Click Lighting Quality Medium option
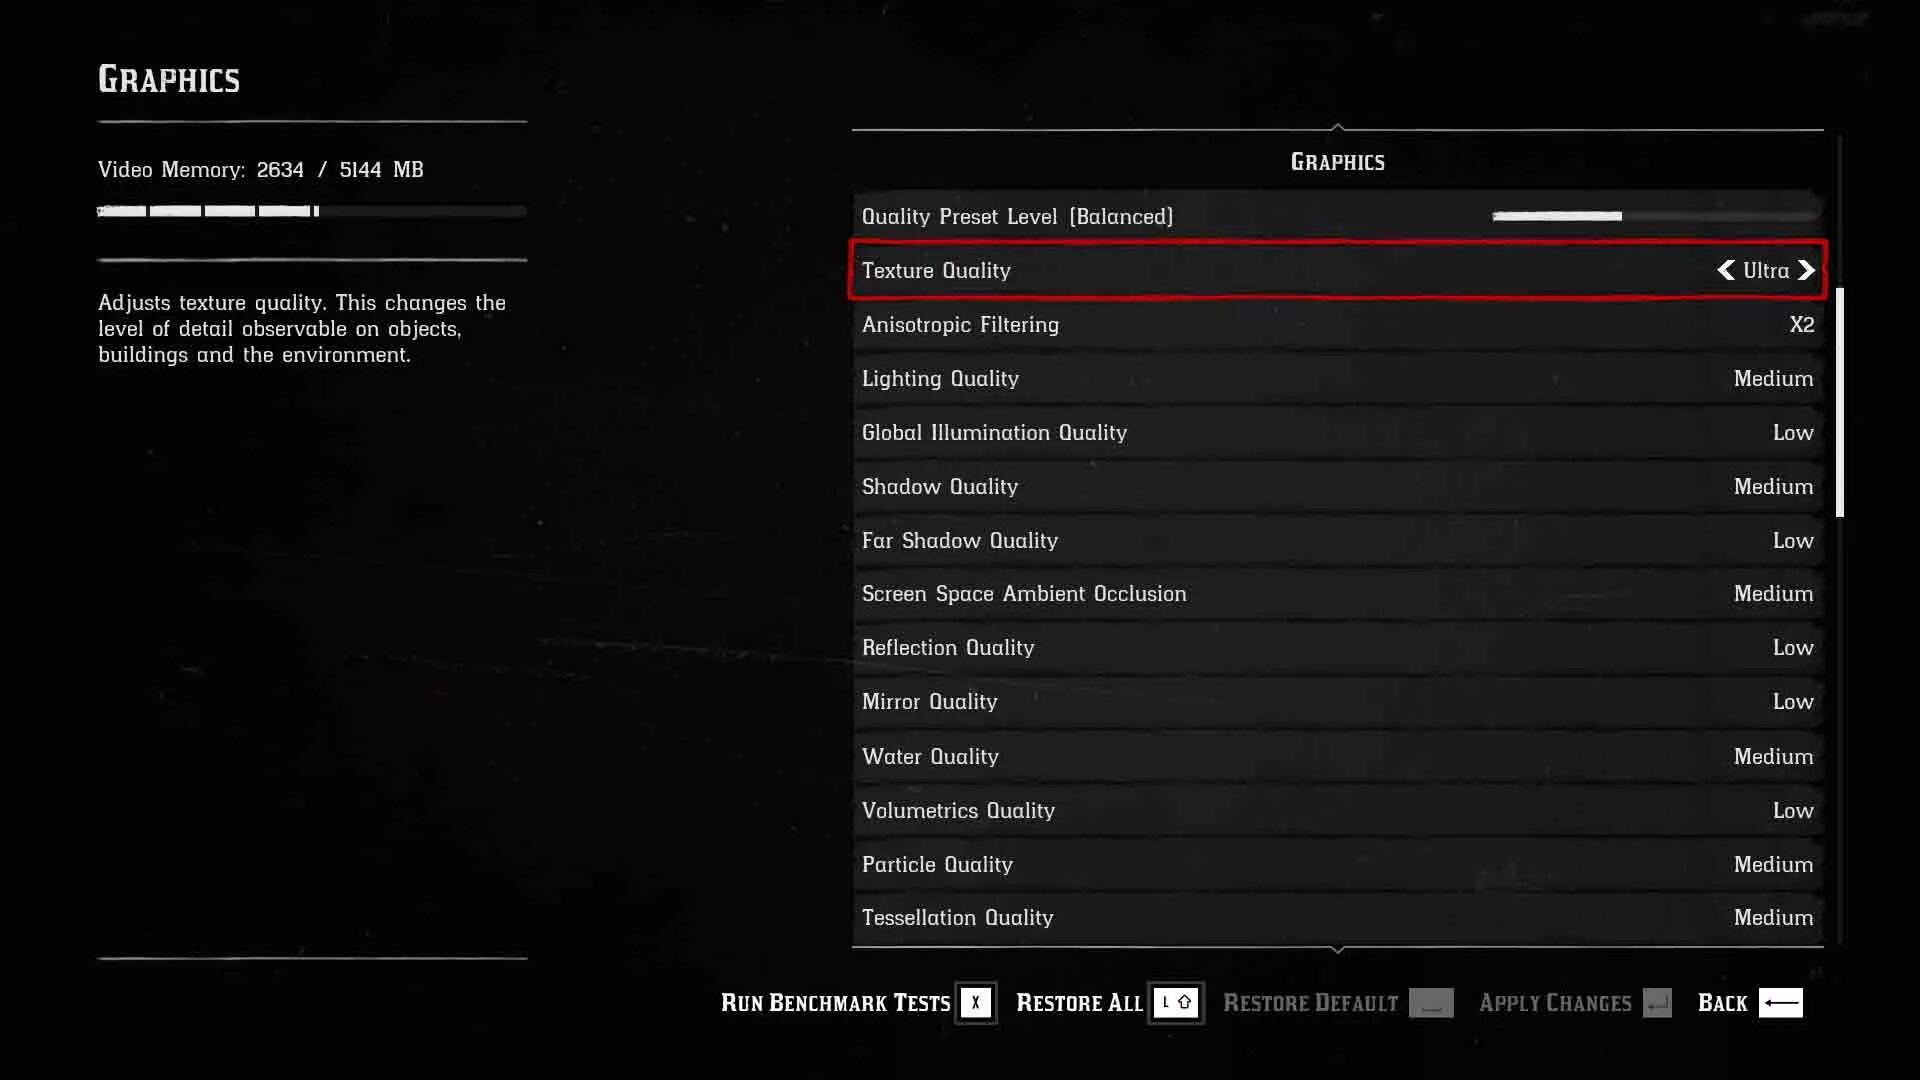Screen dimensions: 1920x1080 pos(1336,377)
